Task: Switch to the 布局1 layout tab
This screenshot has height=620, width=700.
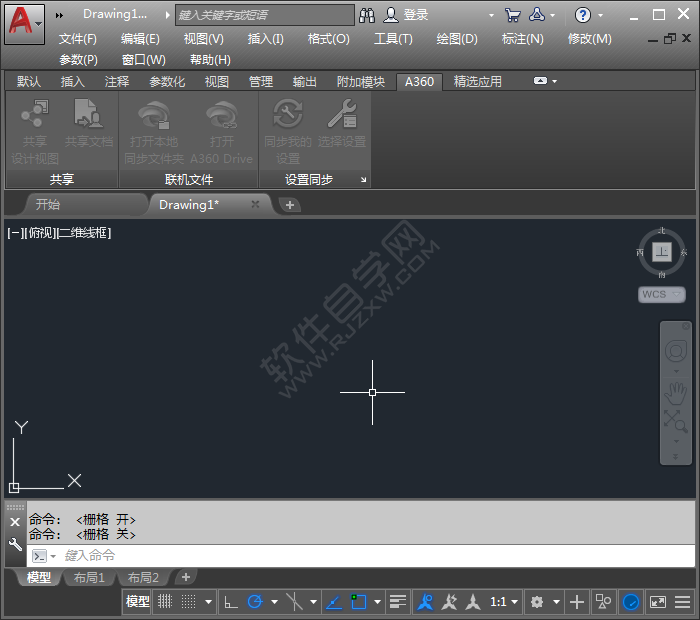Action: (x=89, y=578)
